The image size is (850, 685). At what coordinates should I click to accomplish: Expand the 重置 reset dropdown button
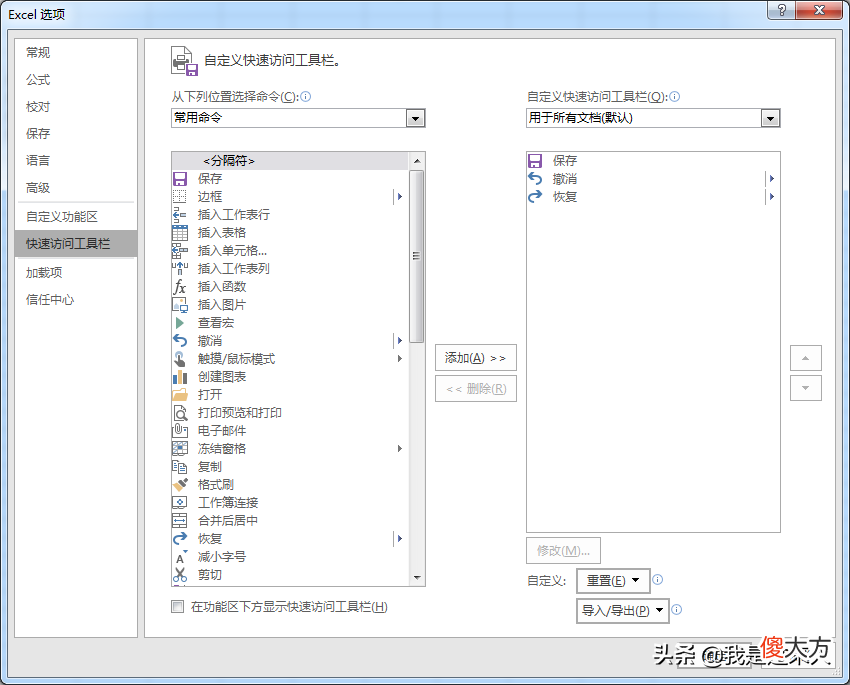tap(613, 581)
